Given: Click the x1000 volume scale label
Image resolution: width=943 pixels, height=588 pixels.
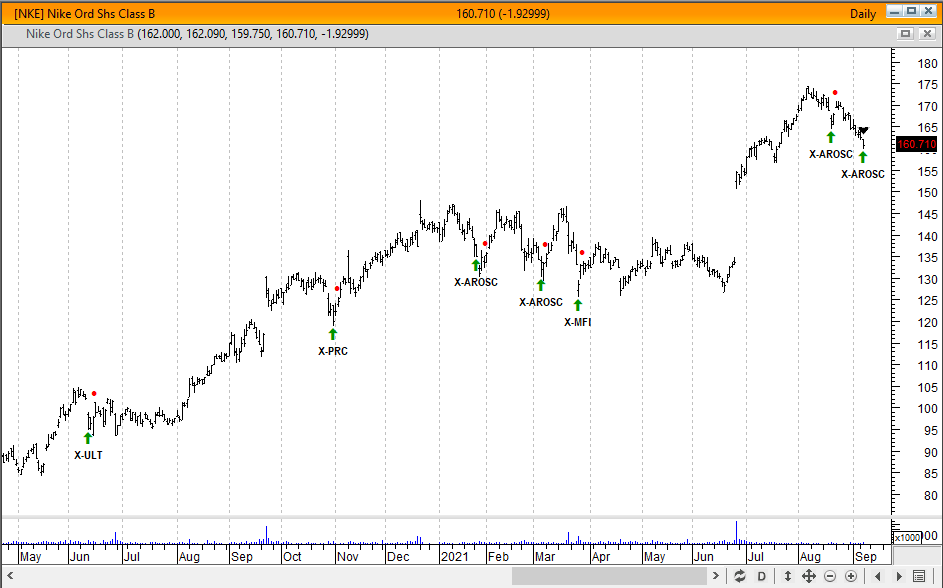Looking at the screenshot, I should 907,537.
